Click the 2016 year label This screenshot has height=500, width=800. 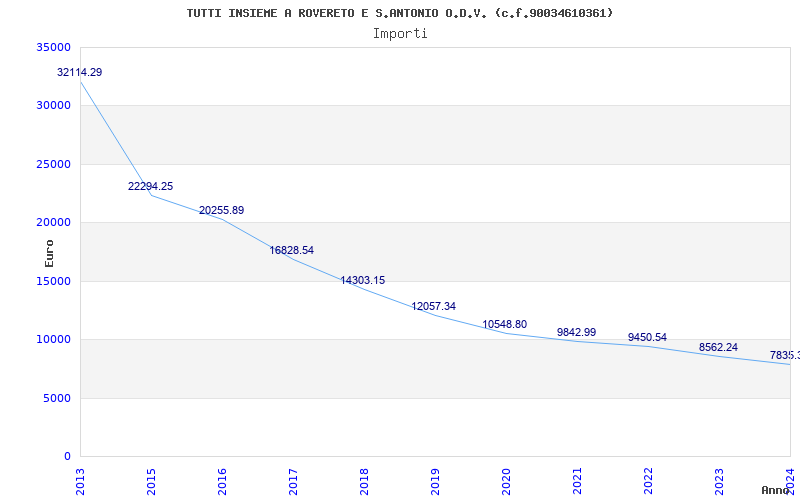click(222, 481)
